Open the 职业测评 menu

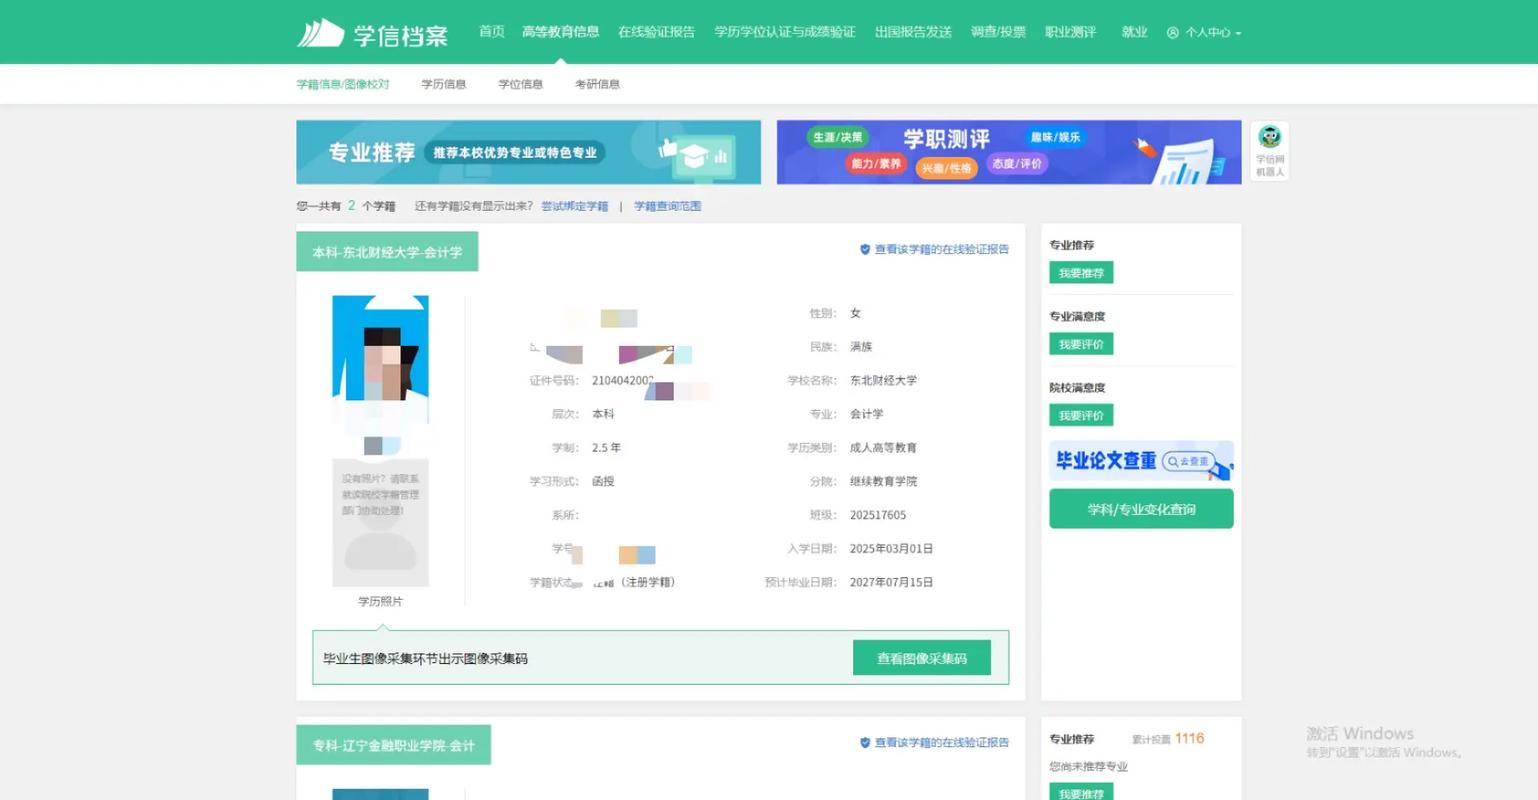[x=1071, y=32]
